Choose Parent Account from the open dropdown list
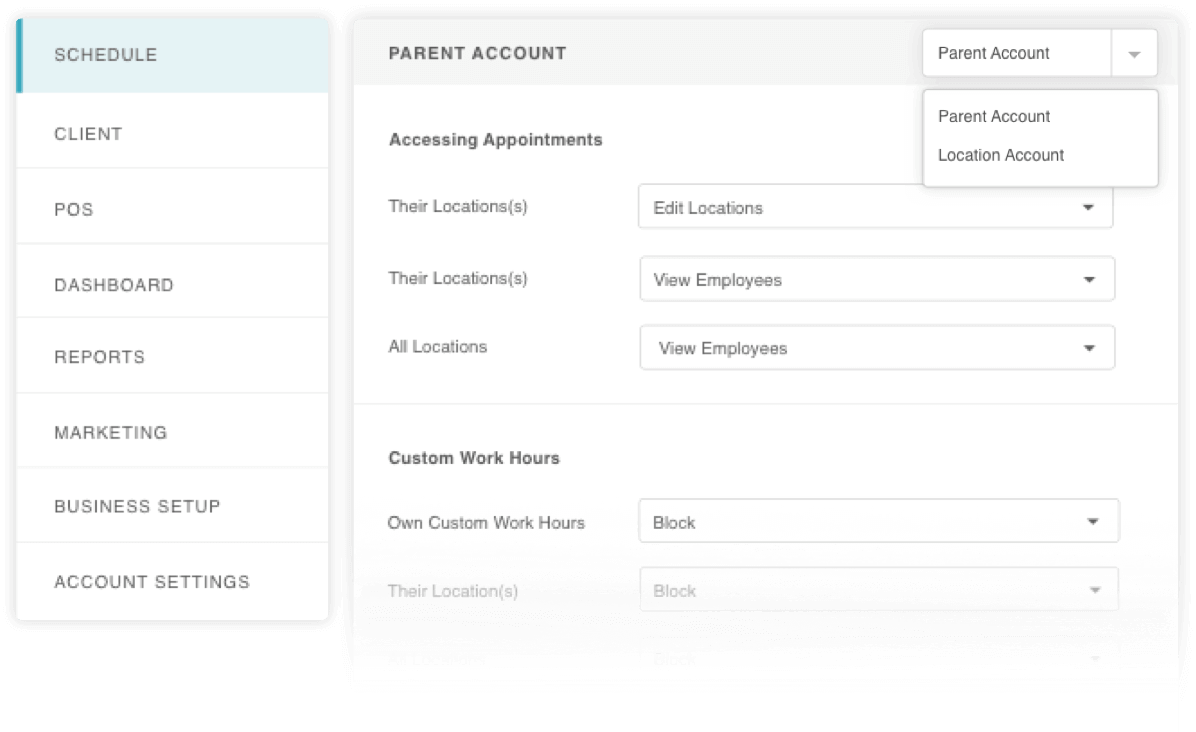Screen dimensions: 1196x732 994,117
